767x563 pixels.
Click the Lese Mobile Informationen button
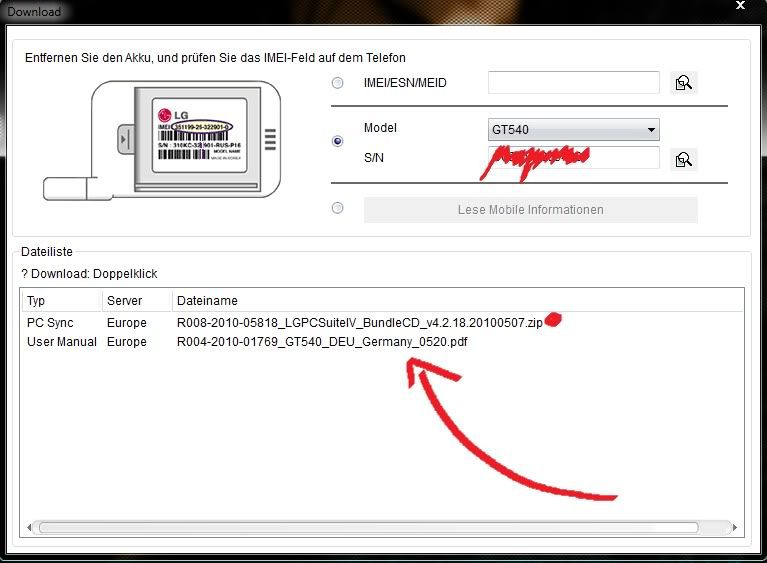[x=531, y=210]
